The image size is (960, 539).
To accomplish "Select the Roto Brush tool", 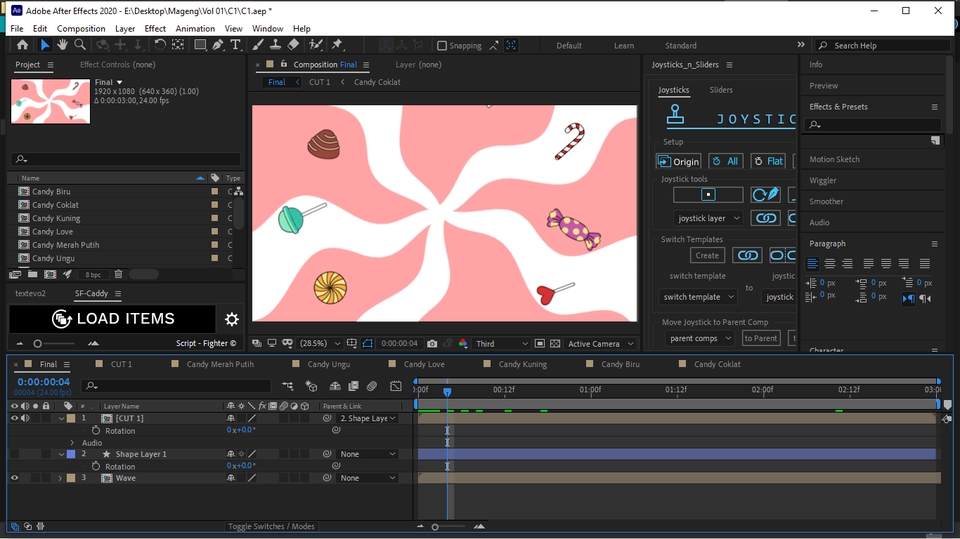I will pyautogui.click(x=315, y=45).
